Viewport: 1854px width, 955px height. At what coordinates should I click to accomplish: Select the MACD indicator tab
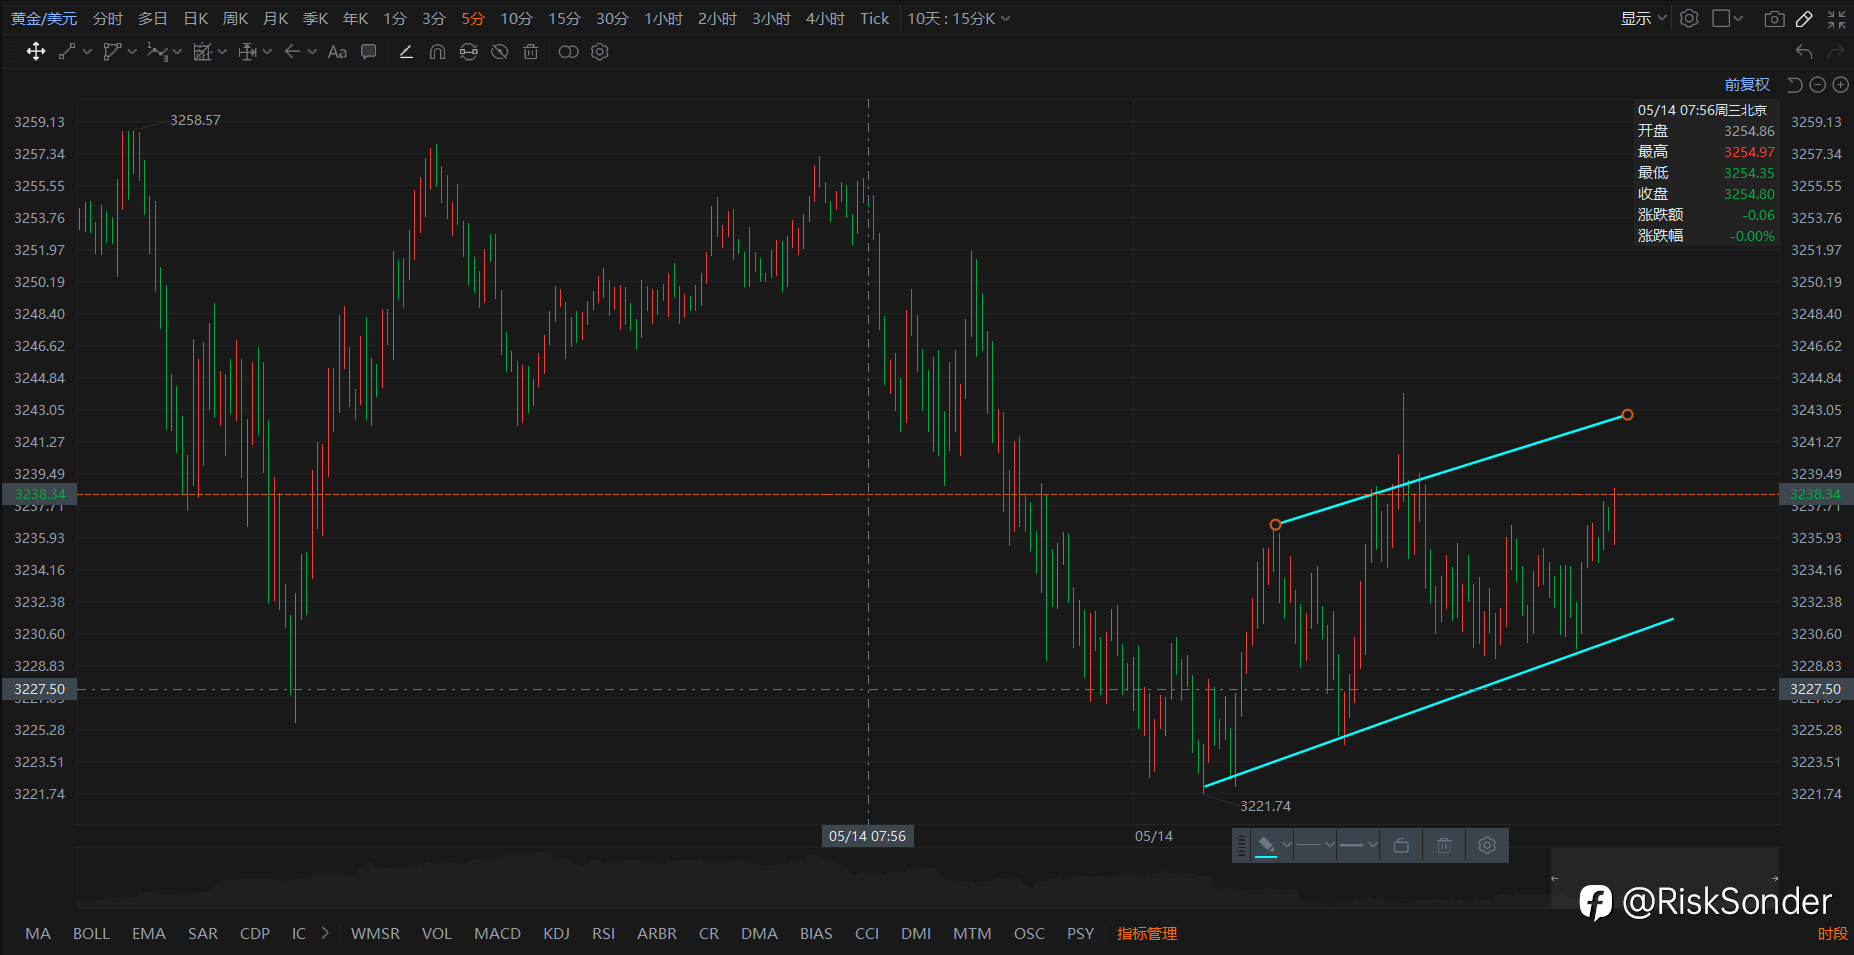coord(497,933)
